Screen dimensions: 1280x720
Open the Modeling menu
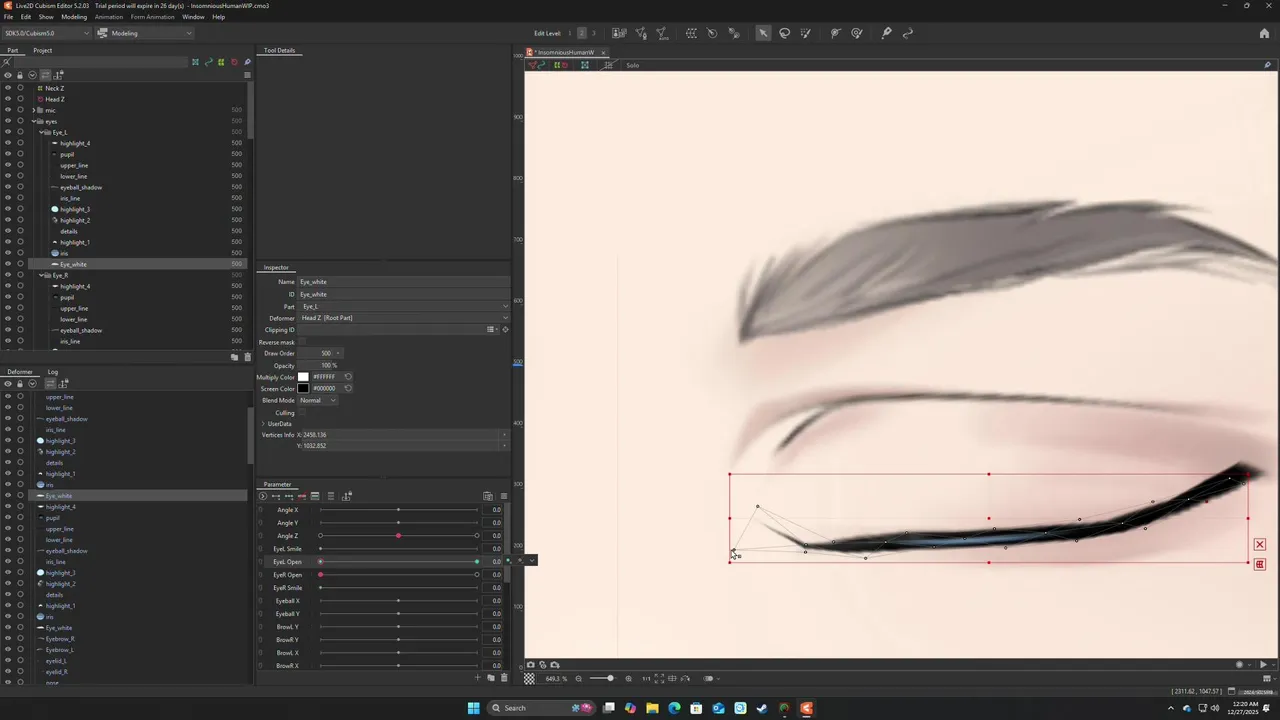[74, 17]
